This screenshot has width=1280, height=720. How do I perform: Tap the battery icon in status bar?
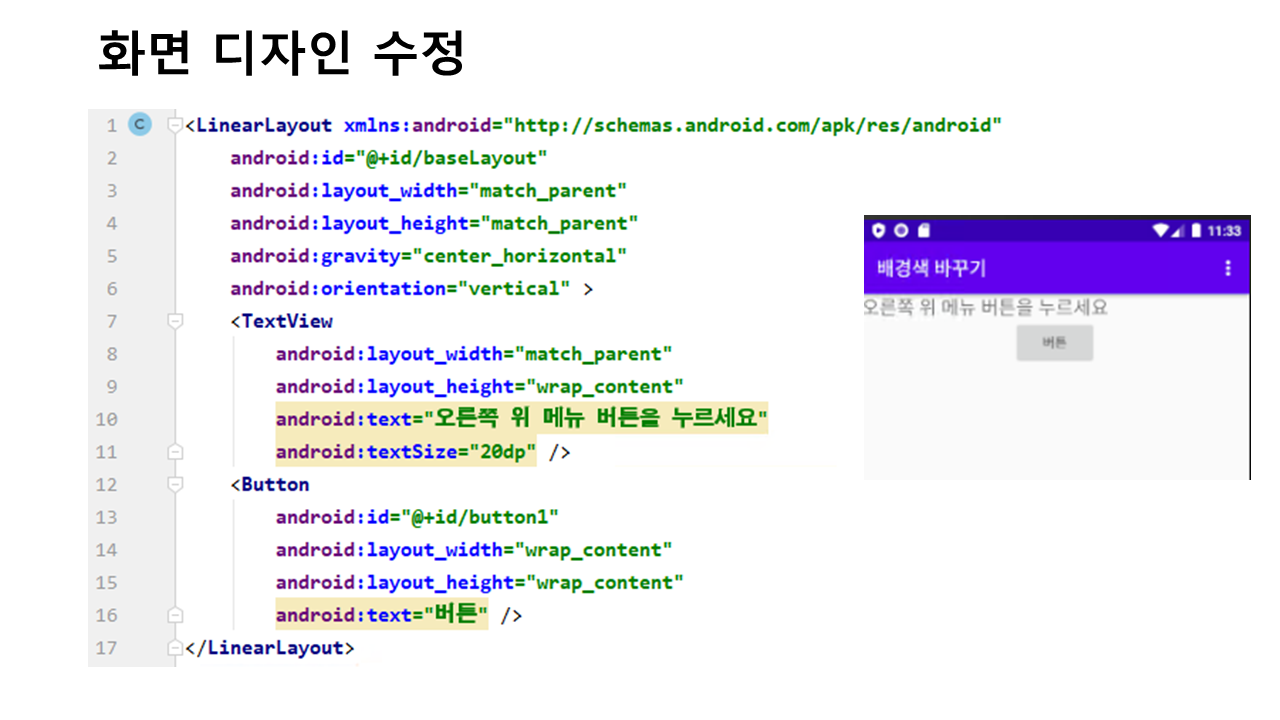point(1195,231)
